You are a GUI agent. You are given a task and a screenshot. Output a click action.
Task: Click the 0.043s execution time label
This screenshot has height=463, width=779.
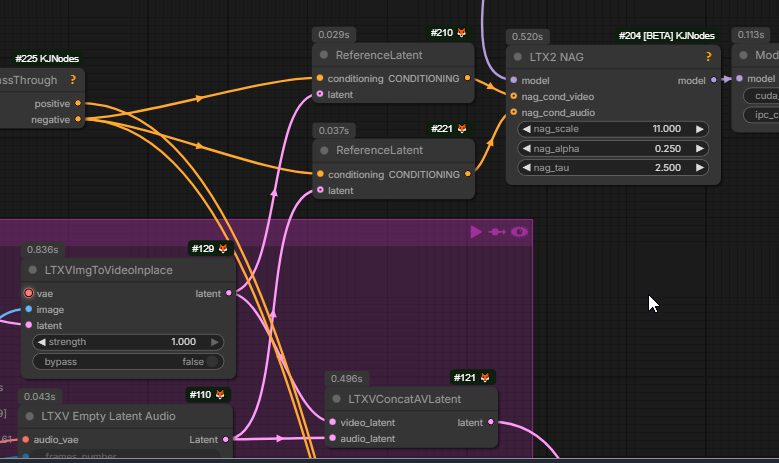click(40, 396)
